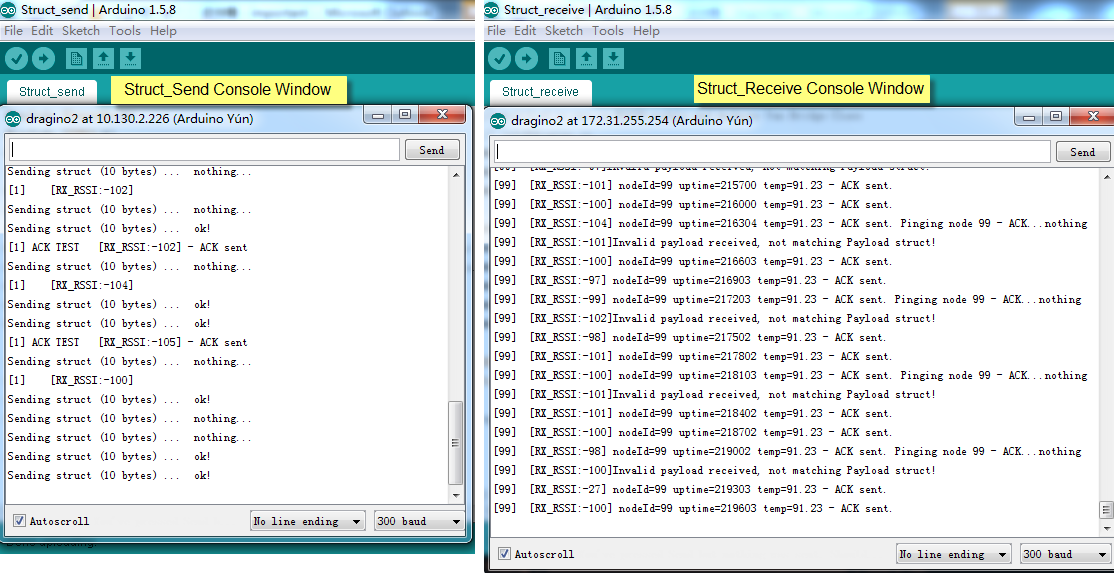Click '[RX_RSSI:-102]Invalid payload received' line
1114x573 pixels.
715,318
